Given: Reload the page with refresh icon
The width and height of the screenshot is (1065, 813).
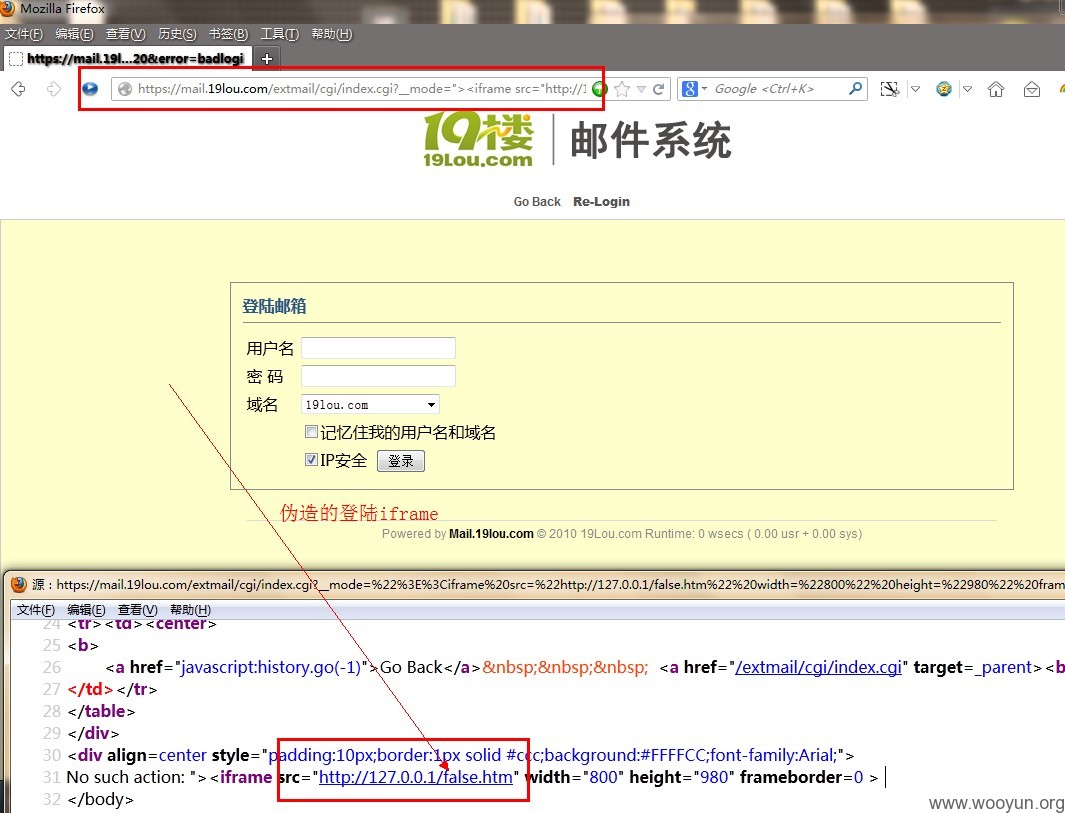Looking at the screenshot, I should coord(658,89).
